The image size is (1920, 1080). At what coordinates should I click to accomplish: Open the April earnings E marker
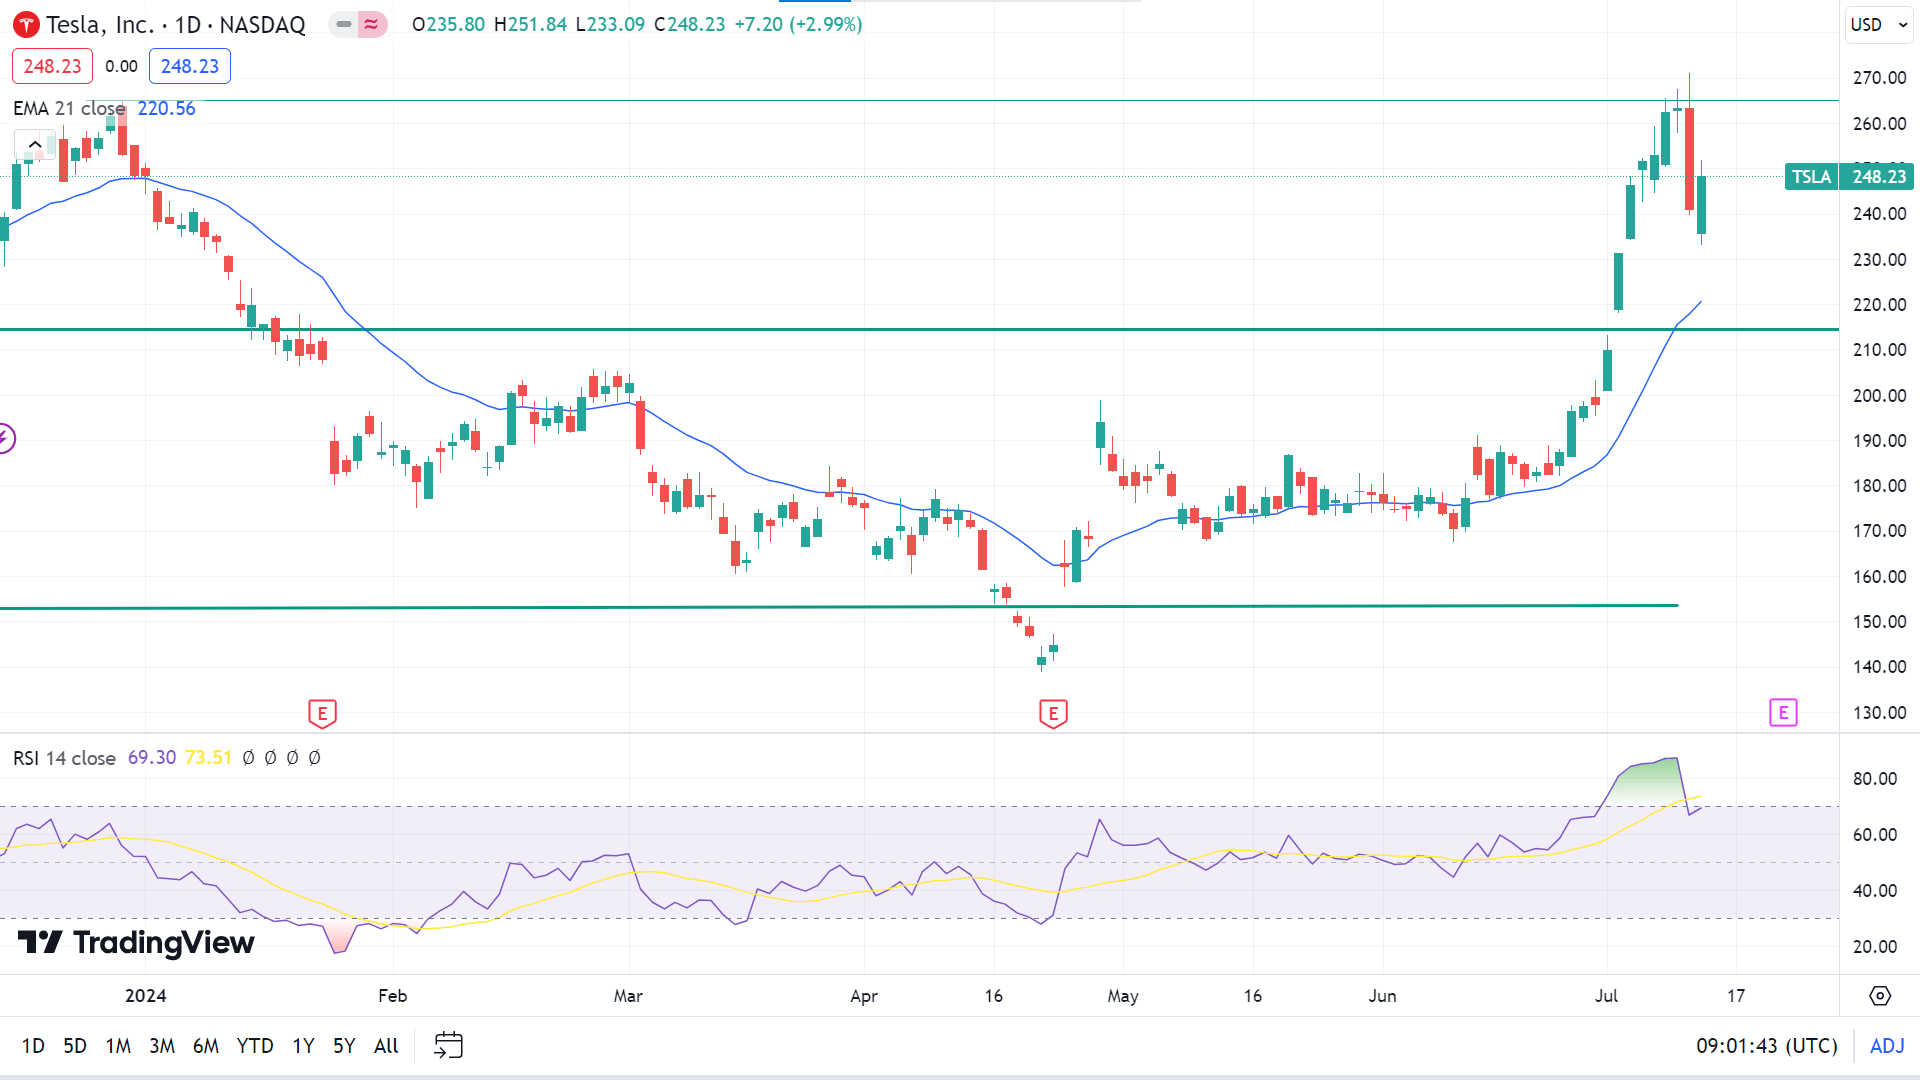(1053, 714)
